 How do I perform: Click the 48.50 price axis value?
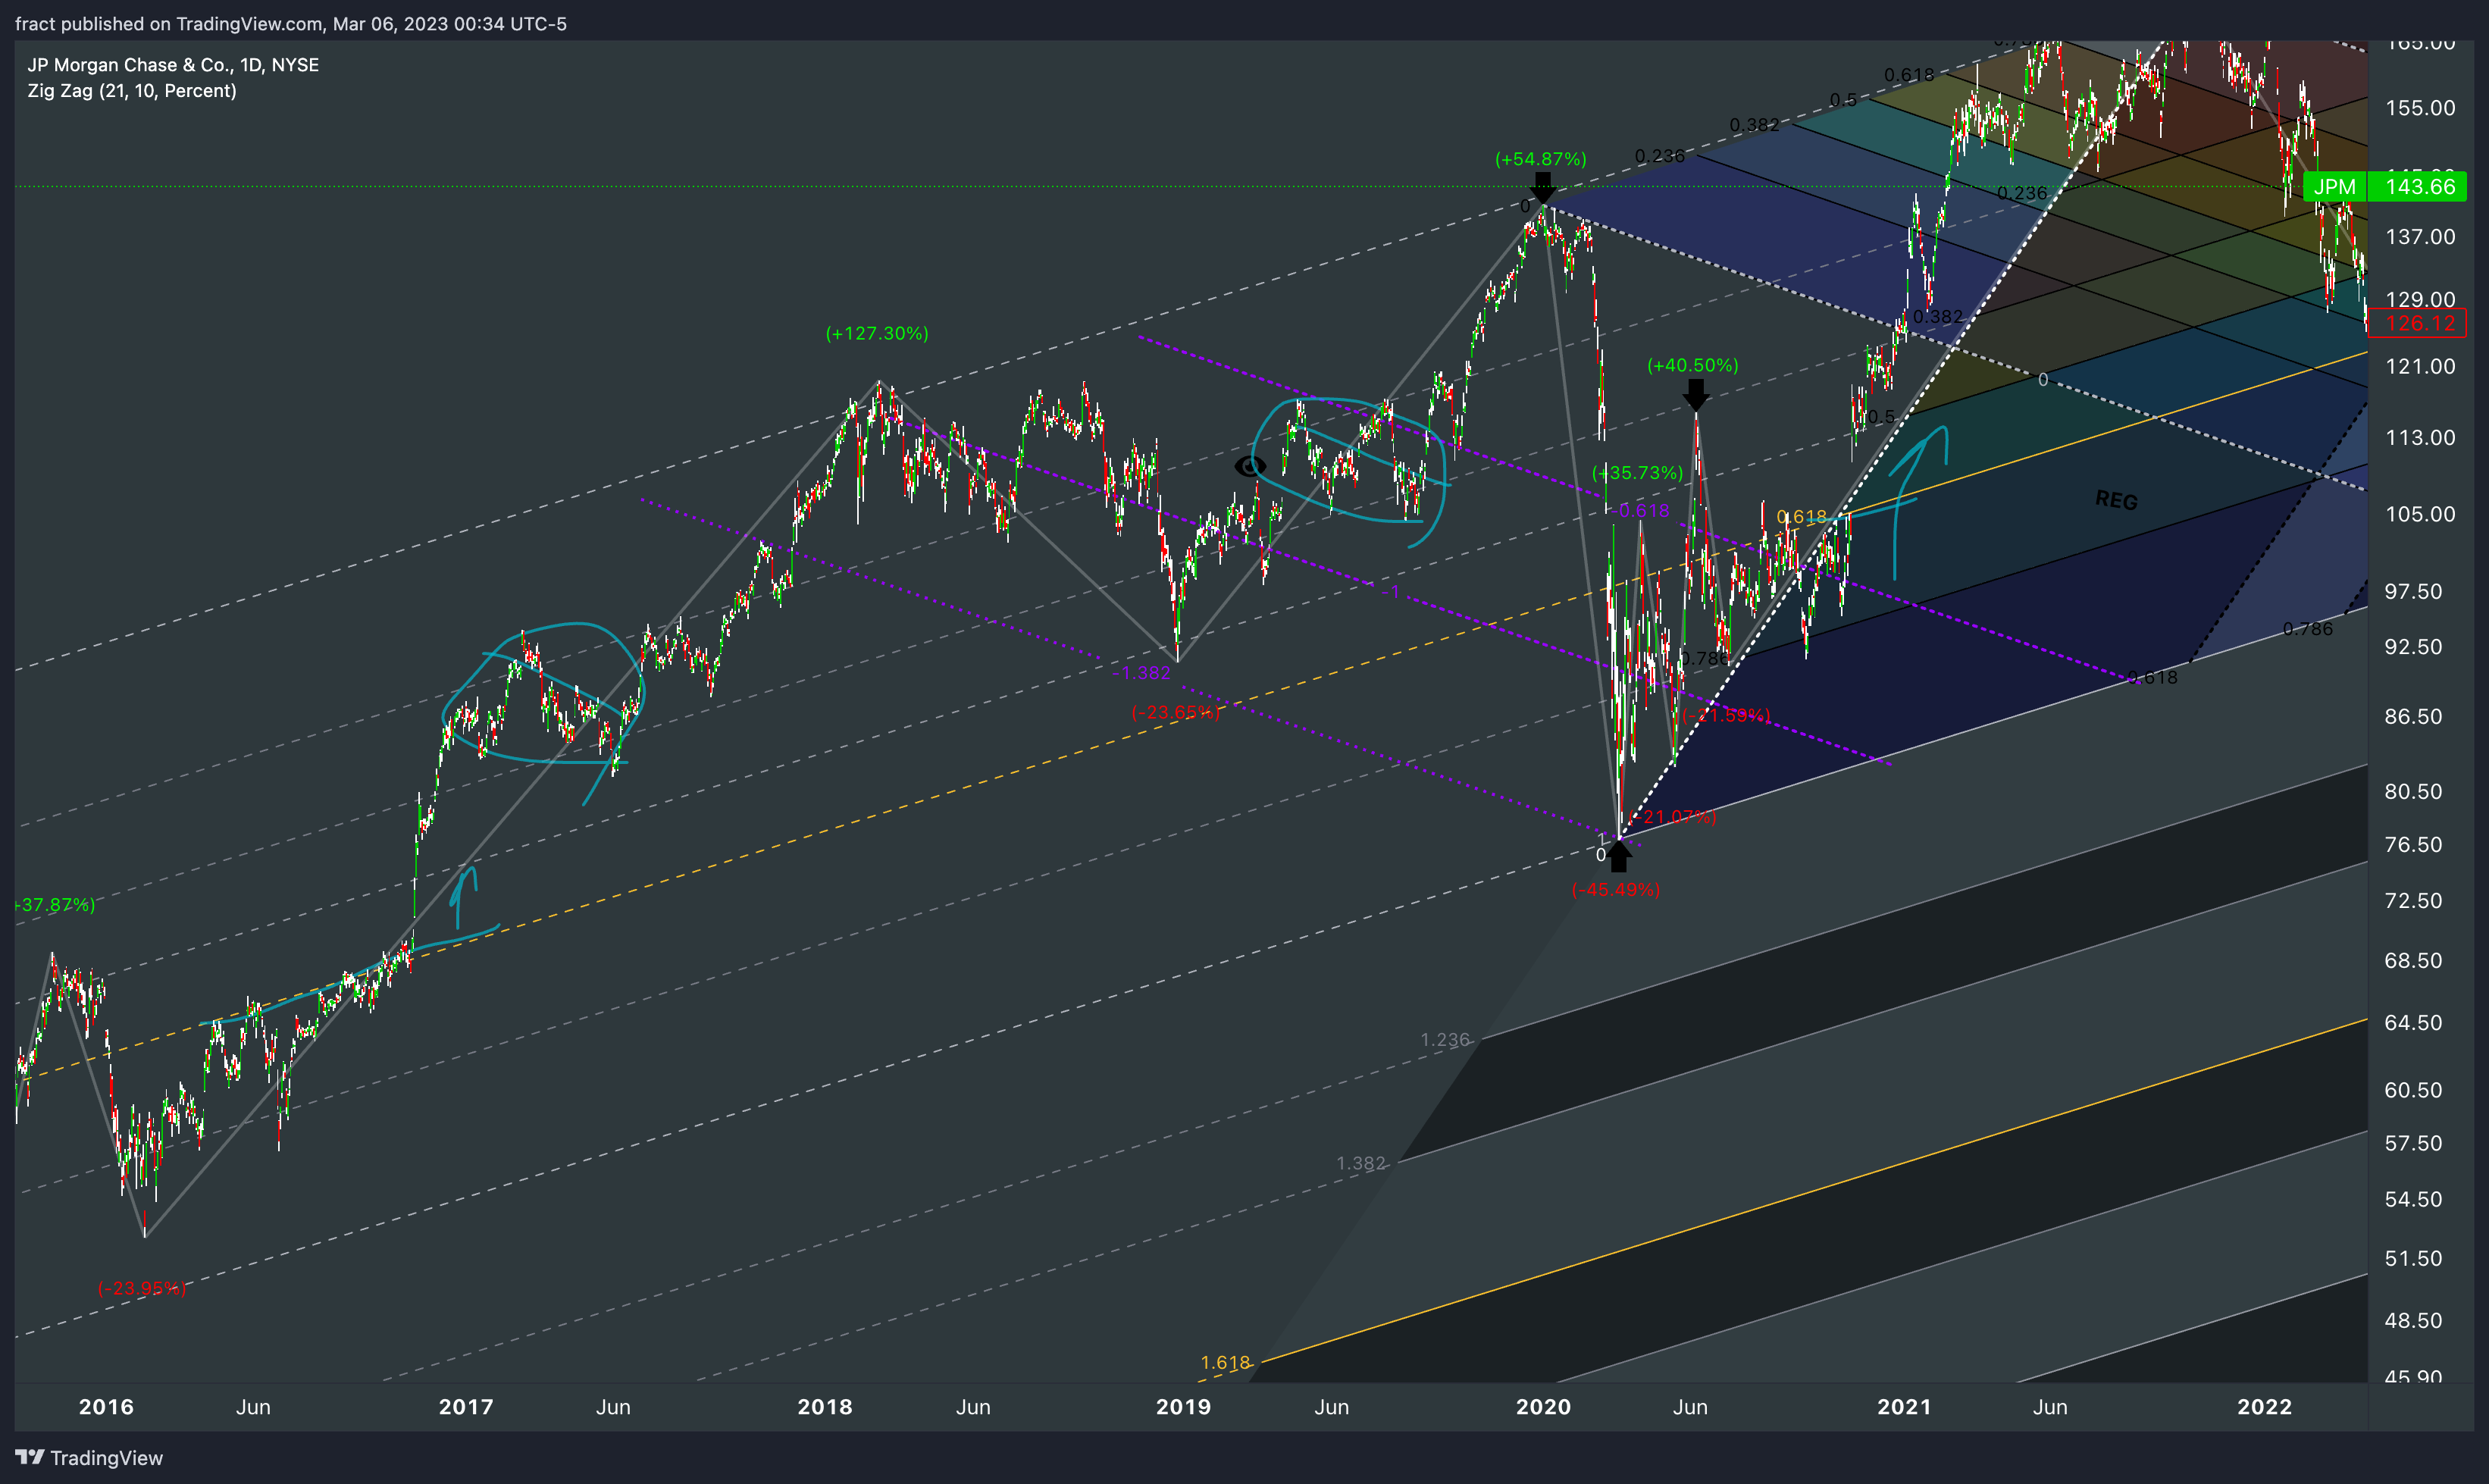tap(2413, 1321)
